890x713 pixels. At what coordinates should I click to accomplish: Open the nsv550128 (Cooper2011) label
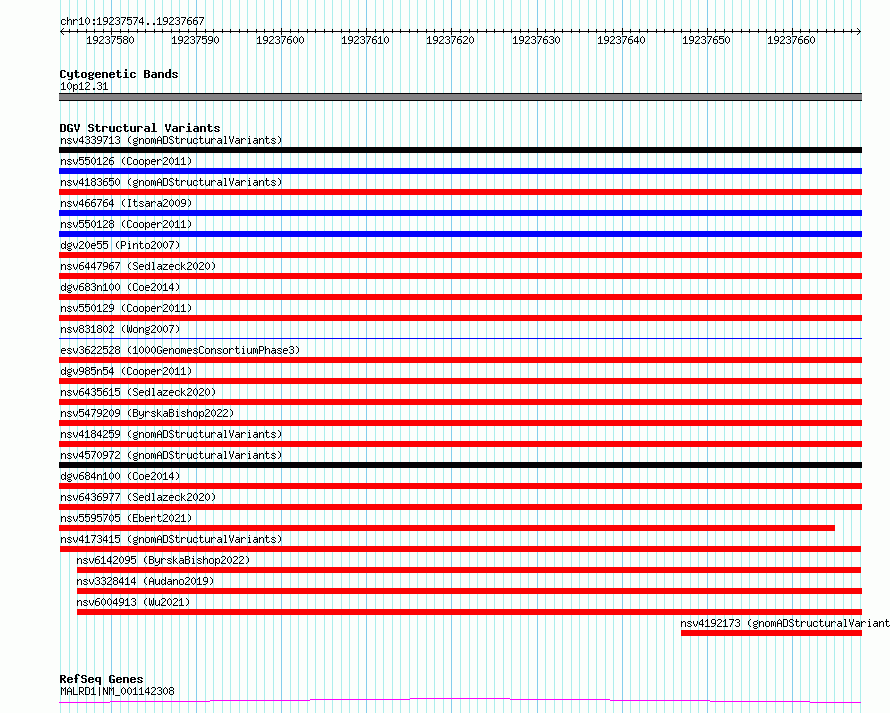126,224
